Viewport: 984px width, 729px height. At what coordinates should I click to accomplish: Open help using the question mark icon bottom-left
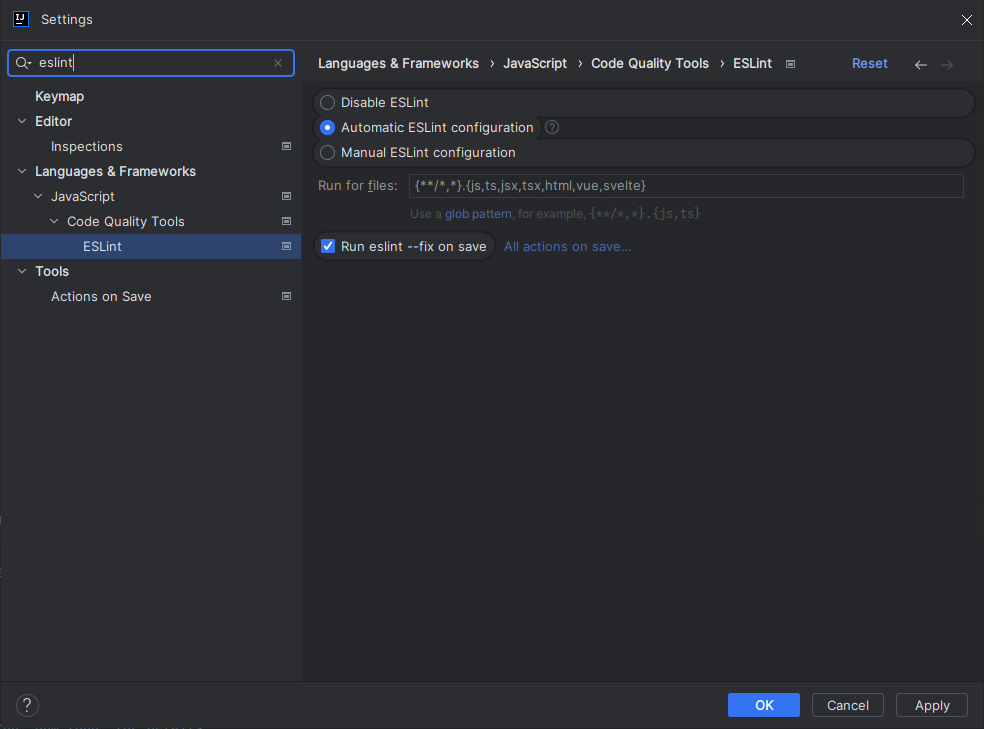coord(27,705)
